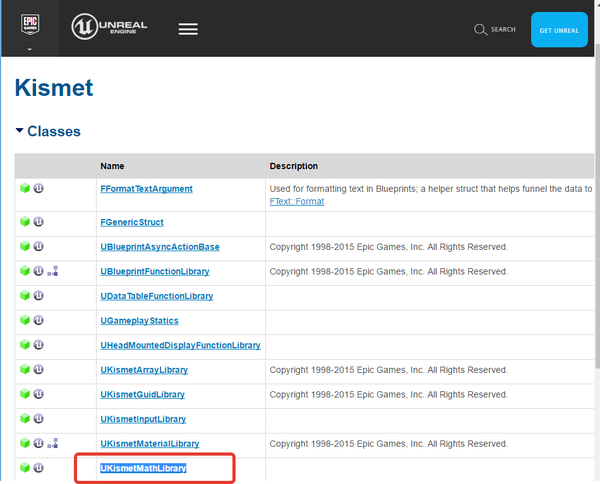Screen dimensions: 600x484
Task: Open the UKismetMathLibrary link
Action: coord(143,468)
